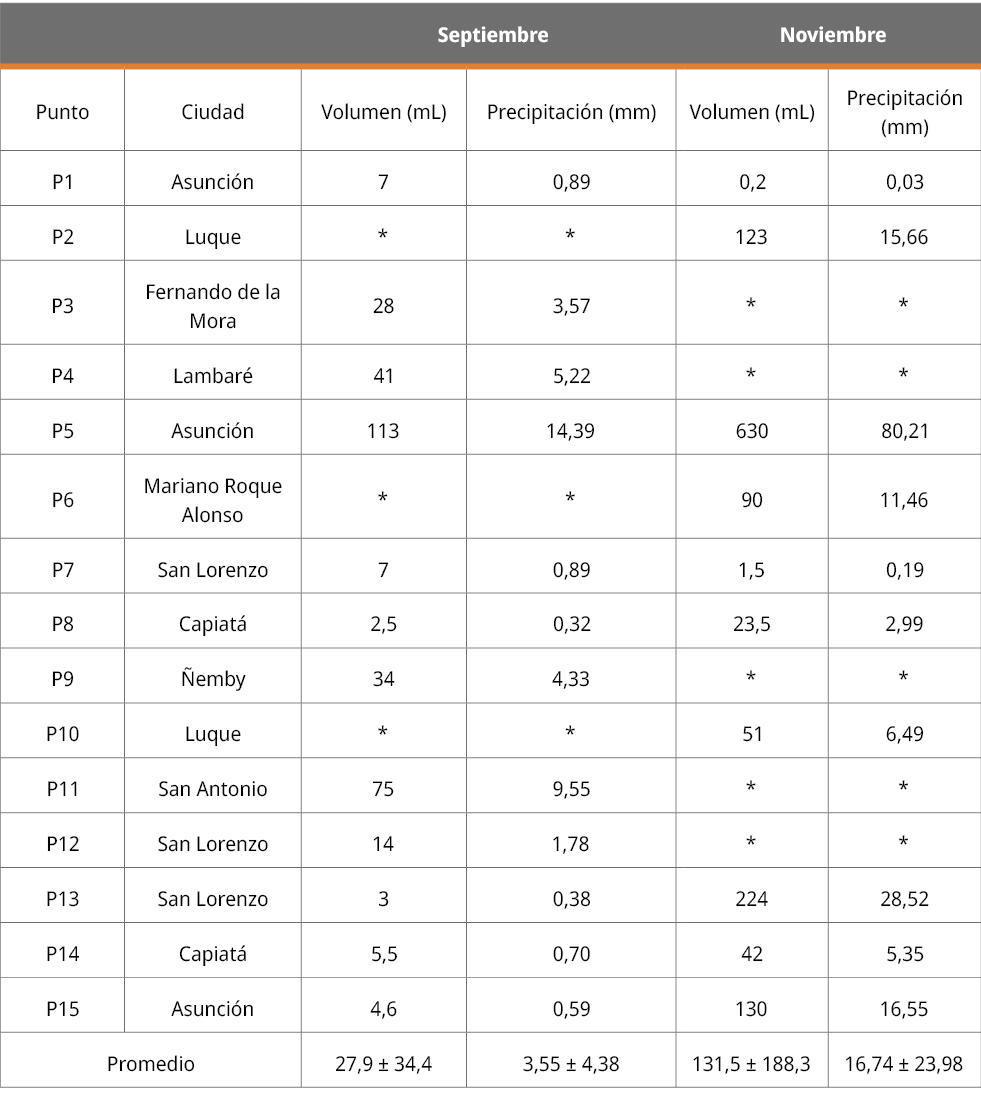Click the P1 row label
The height and width of the screenshot is (1104, 981).
(x=62, y=182)
